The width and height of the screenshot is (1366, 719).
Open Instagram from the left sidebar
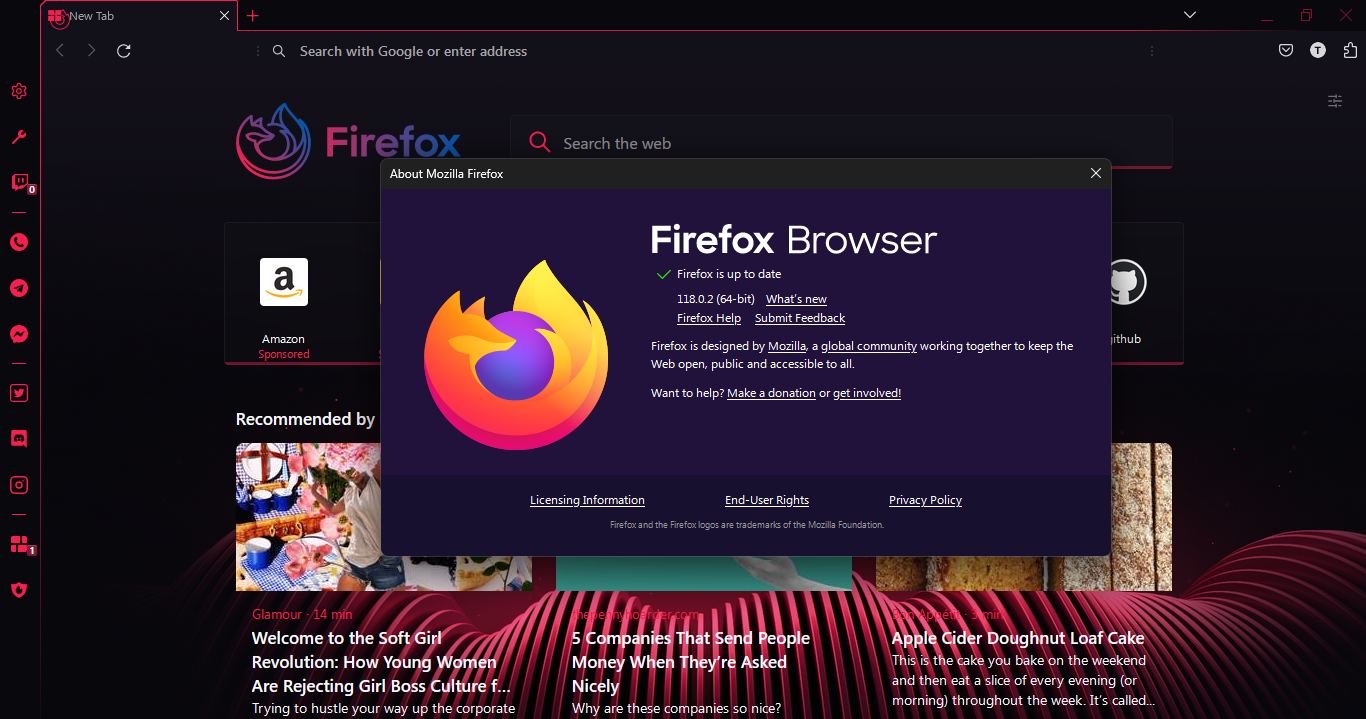[x=19, y=484]
